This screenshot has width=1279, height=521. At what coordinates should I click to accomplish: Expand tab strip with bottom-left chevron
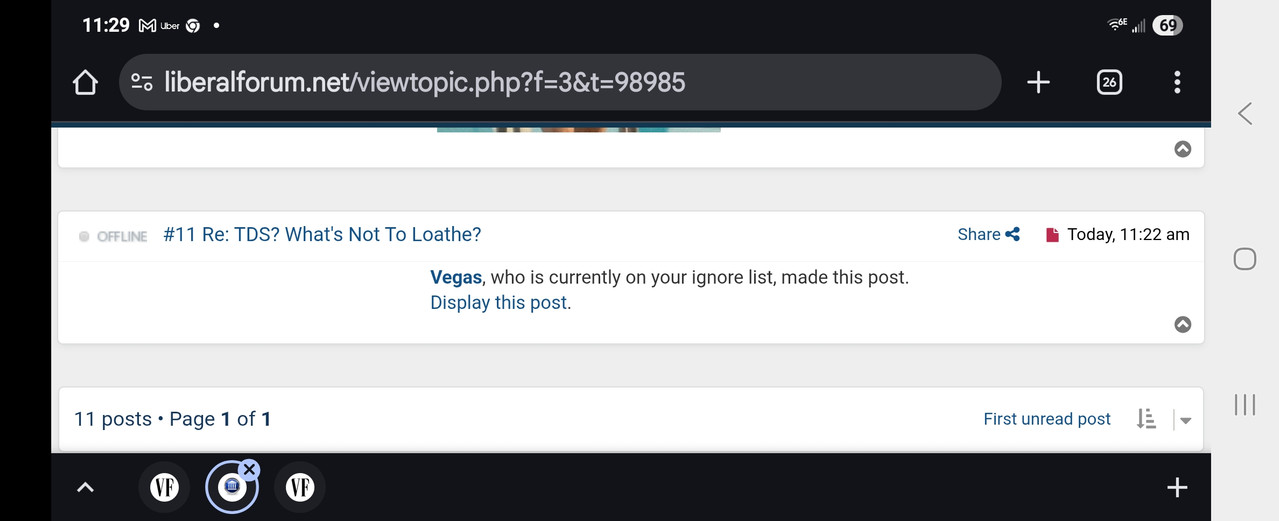[x=86, y=487]
